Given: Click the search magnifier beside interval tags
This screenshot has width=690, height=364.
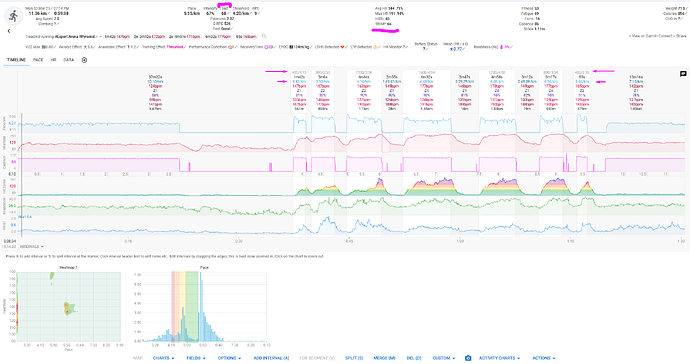Looking at the screenshot, I should [264, 37].
